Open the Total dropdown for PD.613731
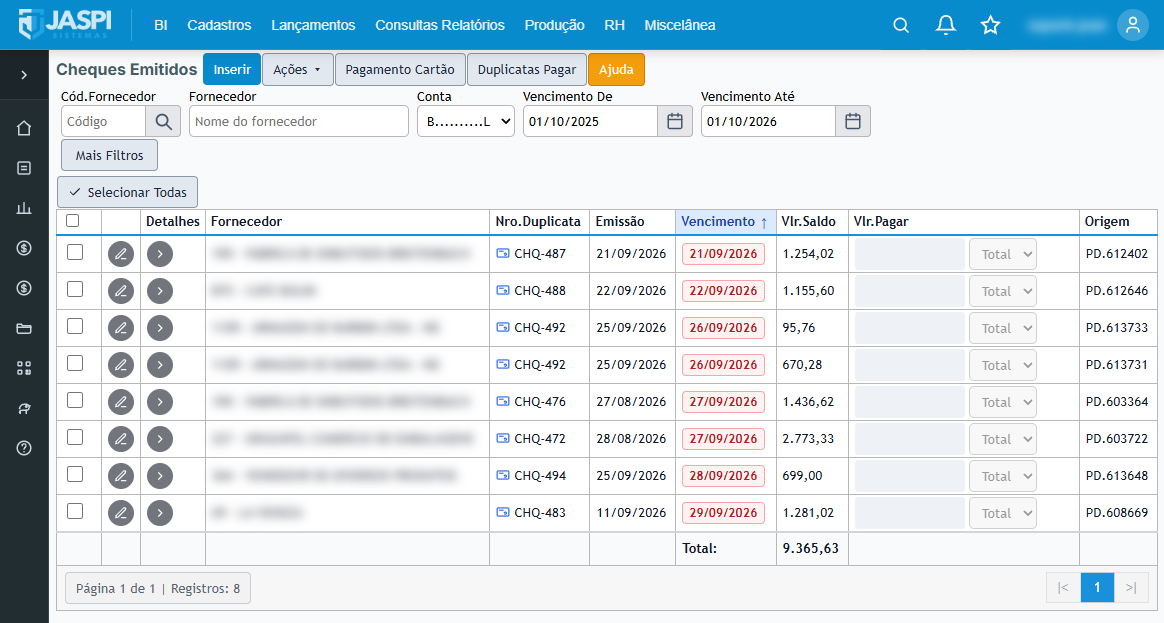Image resolution: width=1164 pixels, height=623 pixels. pyautogui.click(x=1002, y=365)
